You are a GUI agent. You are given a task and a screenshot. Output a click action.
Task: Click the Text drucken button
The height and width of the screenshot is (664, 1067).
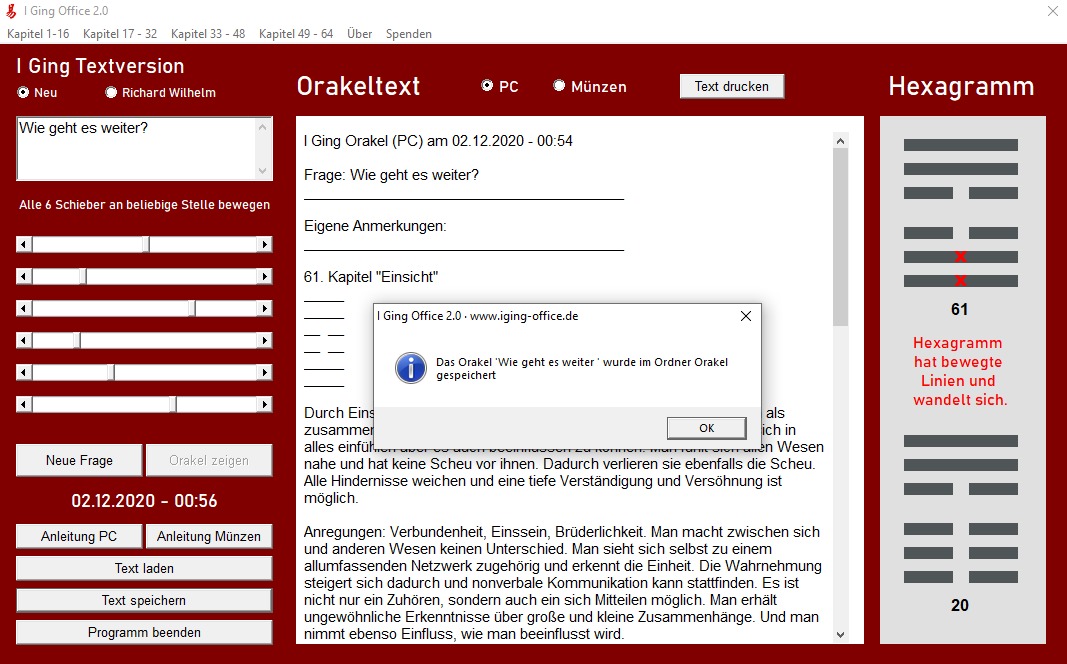pos(732,86)
